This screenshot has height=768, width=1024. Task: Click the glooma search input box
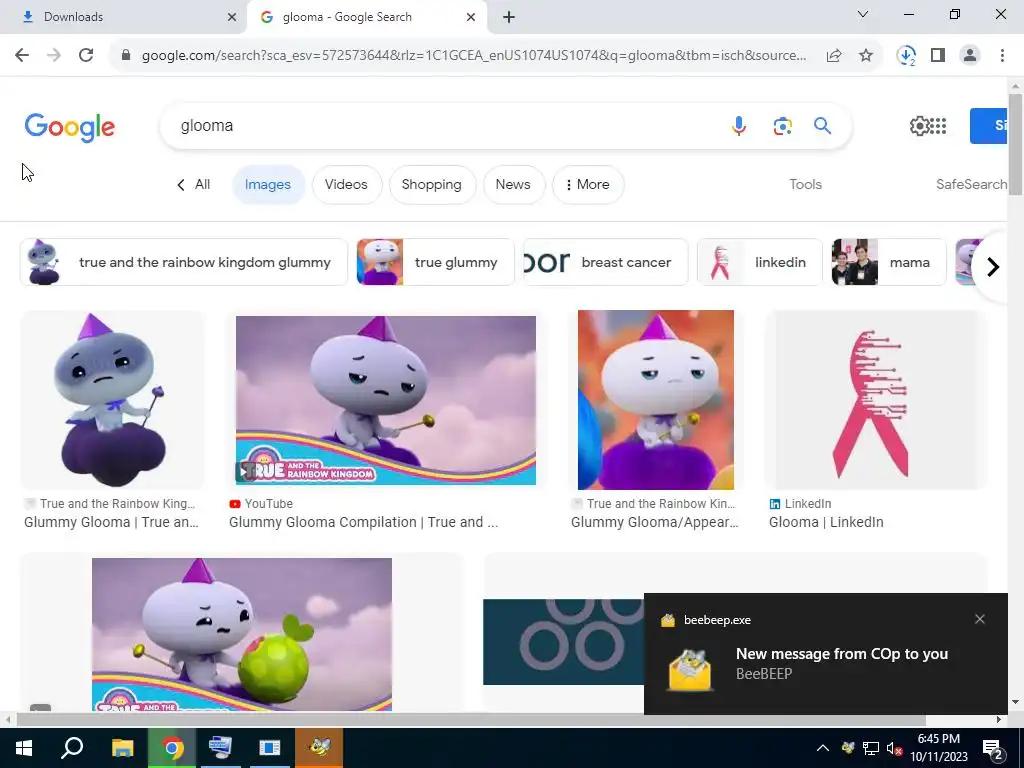[x=444, y=125]
